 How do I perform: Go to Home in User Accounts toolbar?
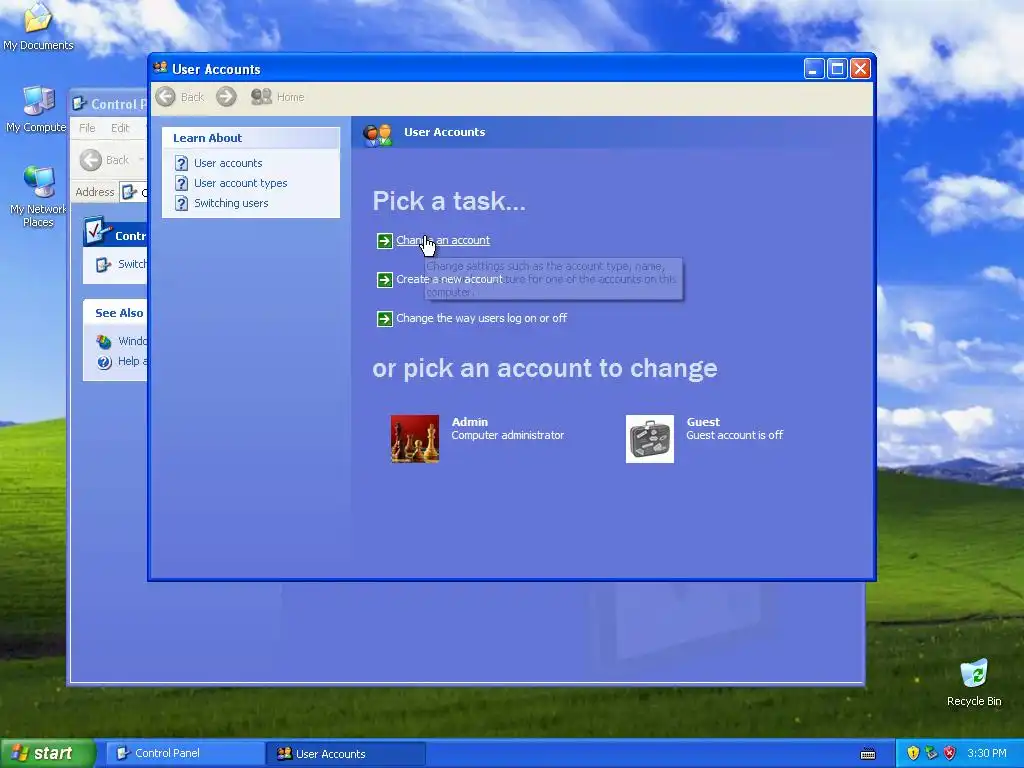click(278, 97)
